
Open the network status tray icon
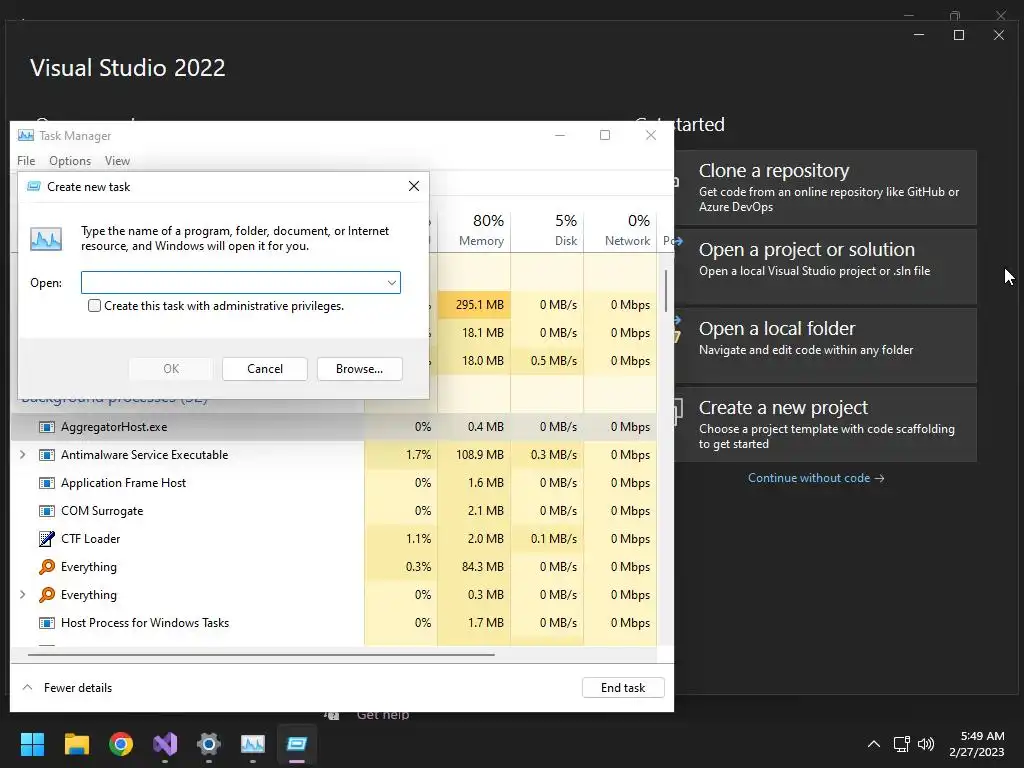[x=902, y=744]
